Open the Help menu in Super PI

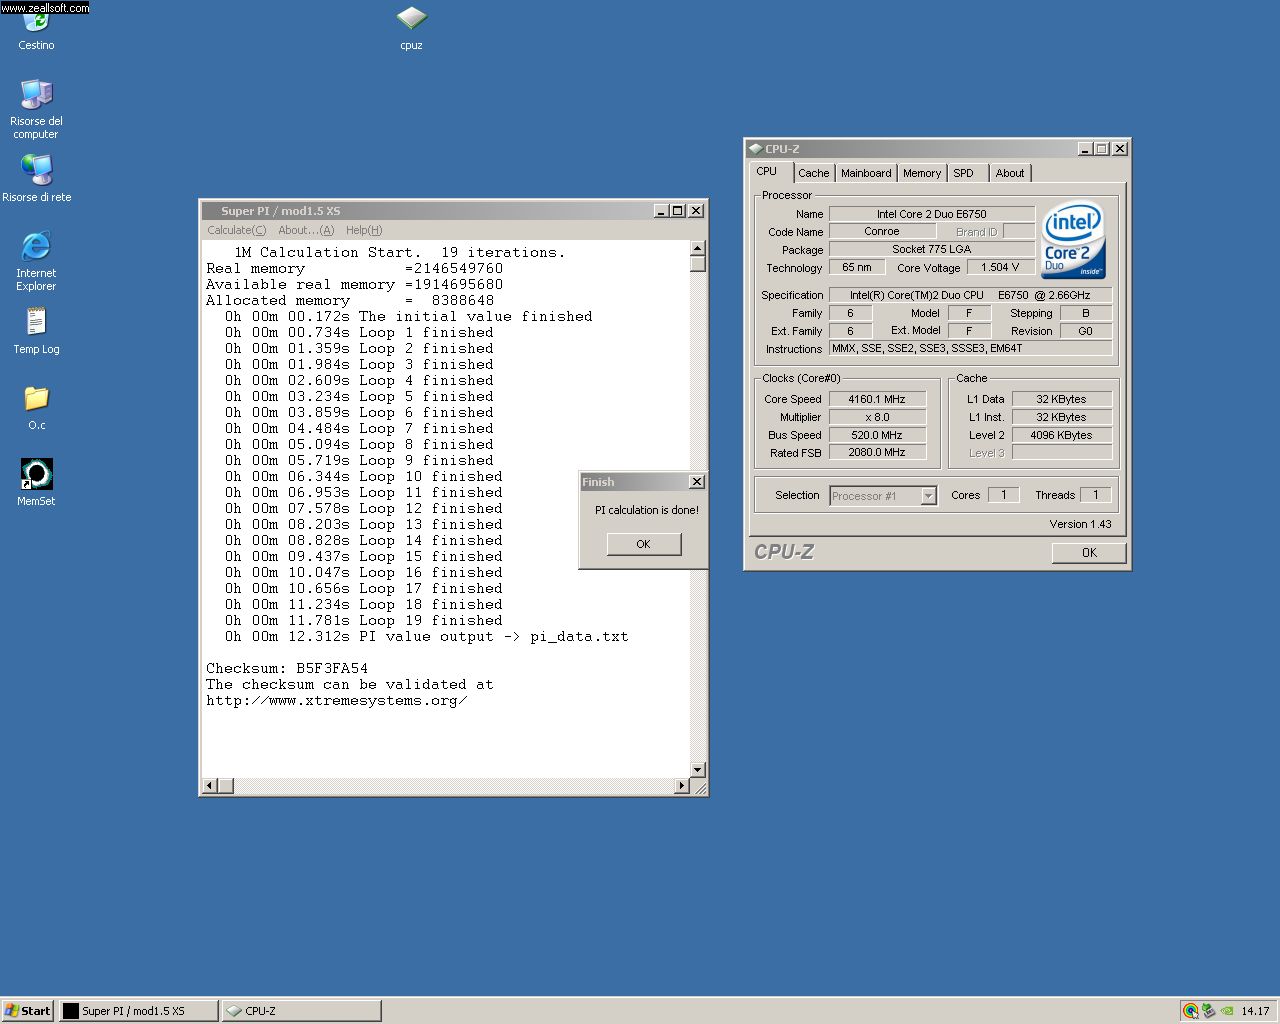(x=364, y=230)
